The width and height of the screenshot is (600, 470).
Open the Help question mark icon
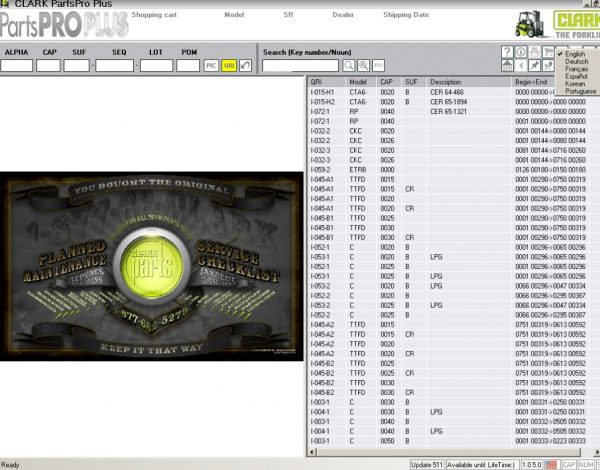click(507, 52)
